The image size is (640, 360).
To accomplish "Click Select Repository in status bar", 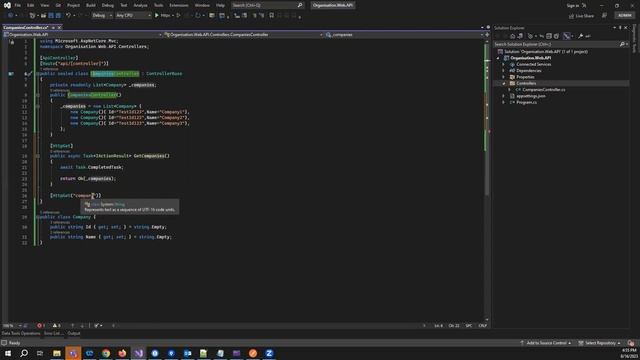I will pos(599,343).
